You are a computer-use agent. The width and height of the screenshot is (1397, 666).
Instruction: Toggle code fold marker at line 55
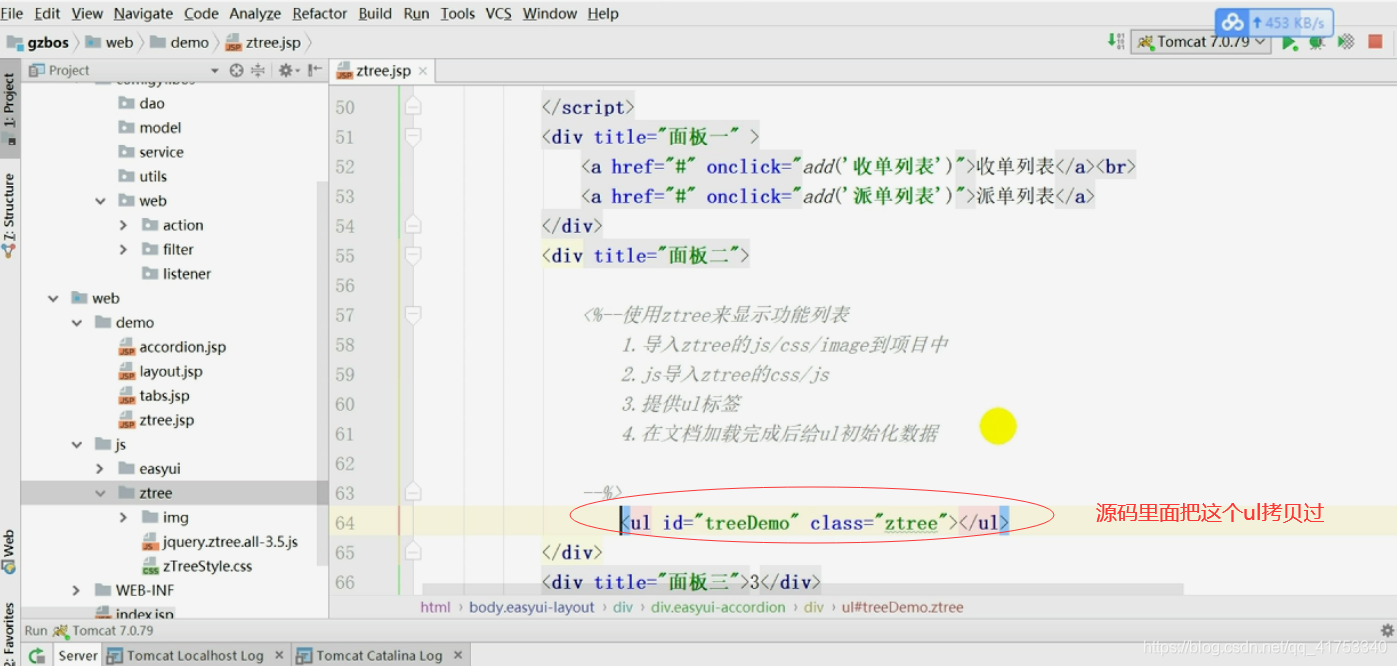[412, 256]
